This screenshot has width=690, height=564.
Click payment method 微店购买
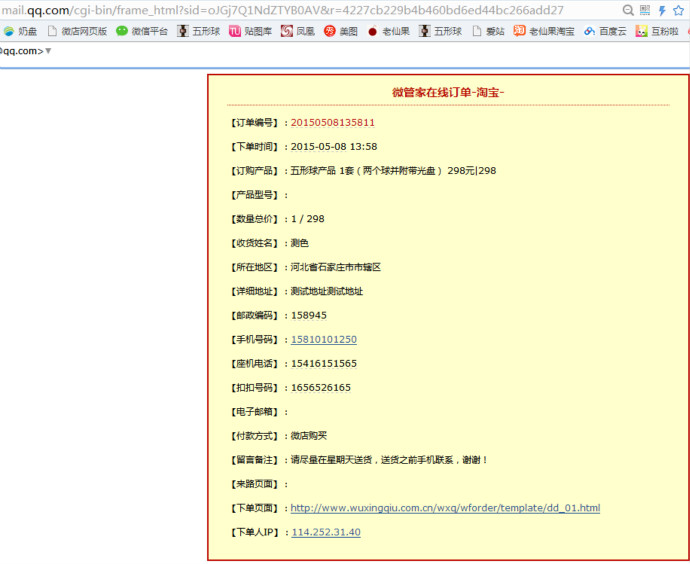click(309, 436)
